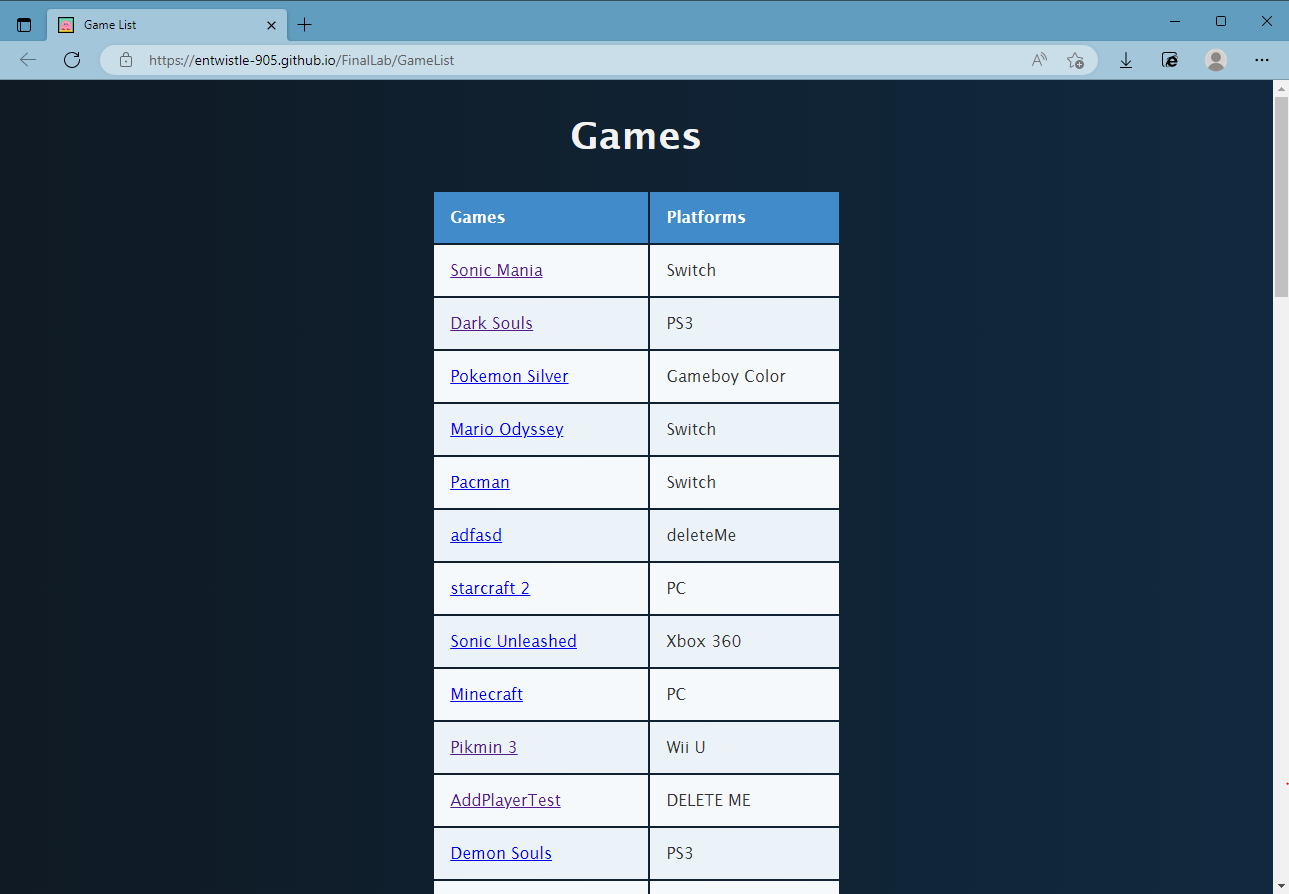The image size is (1289, 894).
Task: Click the Xbox 360 cell
Action: [744, 641]
